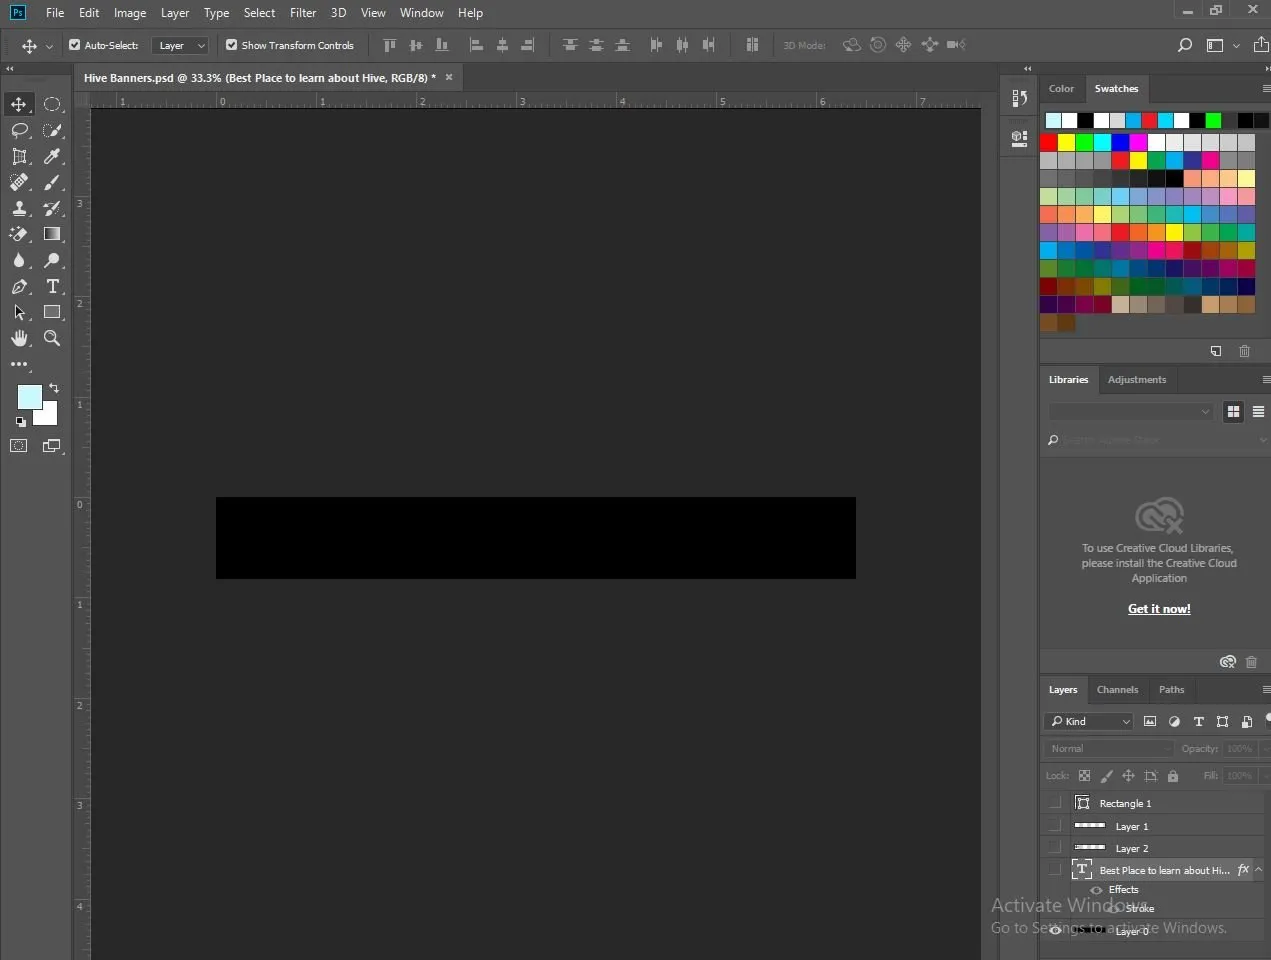
Task: Select the Horizontal Type tool
Action: (52, 287)
